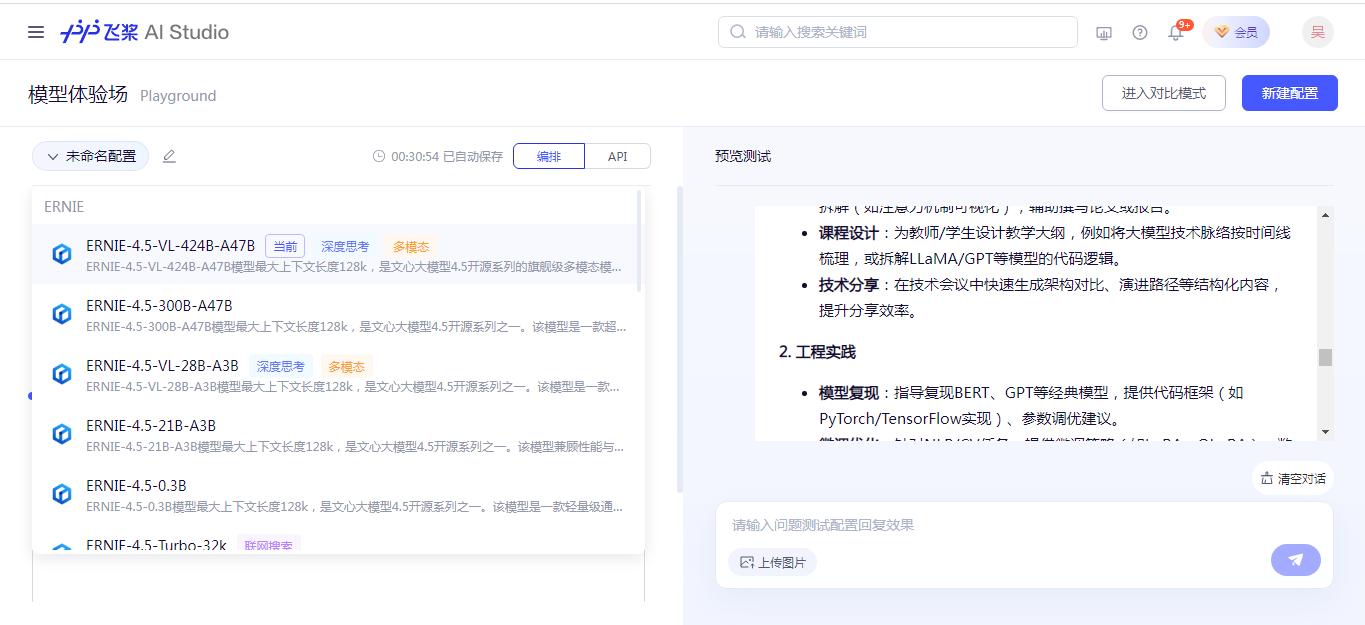Open notifications bell with 9+ badge
Screen dimensions: 1365x625
[1177, 32]
